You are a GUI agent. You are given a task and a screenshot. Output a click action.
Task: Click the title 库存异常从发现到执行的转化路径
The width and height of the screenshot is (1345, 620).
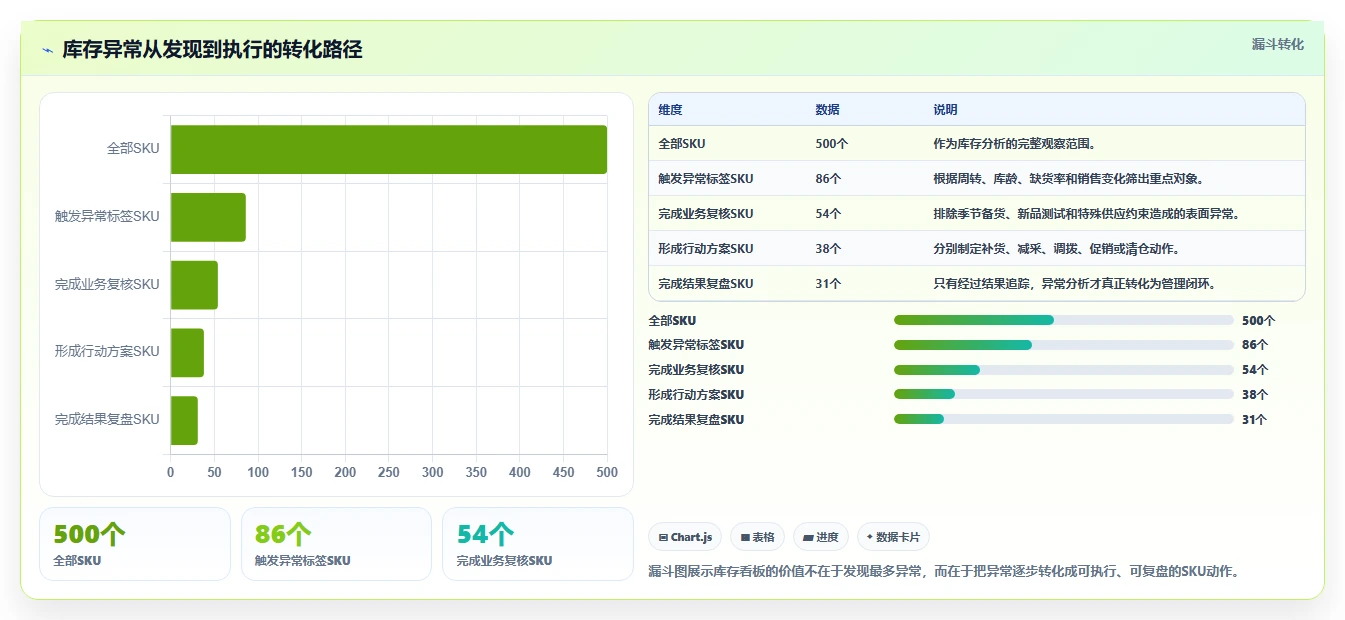(x=212, y=50)
